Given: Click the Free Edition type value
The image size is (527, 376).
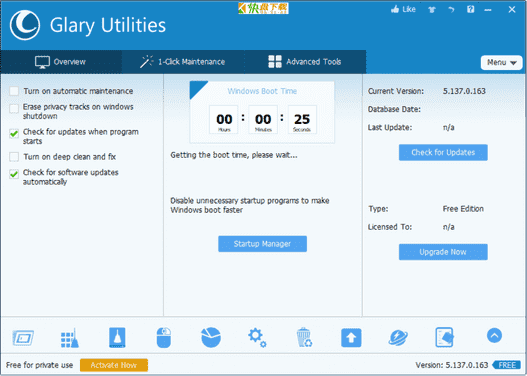Looking at the screenshot, I should tap(463, 209).
